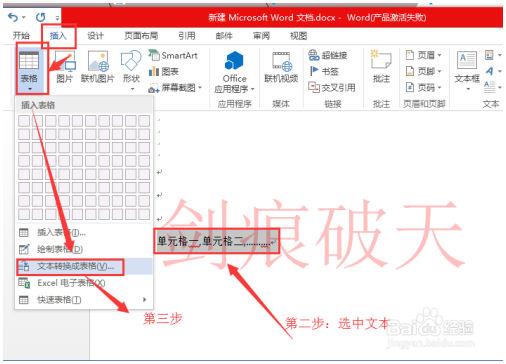
Task: Expand the 形状 dropdown arrow
Action: click(x=132, y=89)
